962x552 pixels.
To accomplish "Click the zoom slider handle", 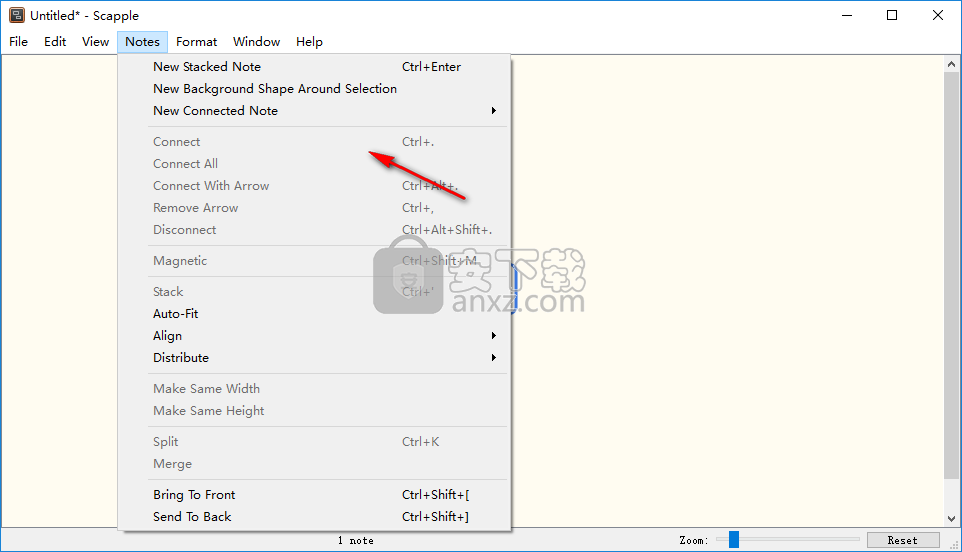I will pos(734,540).
